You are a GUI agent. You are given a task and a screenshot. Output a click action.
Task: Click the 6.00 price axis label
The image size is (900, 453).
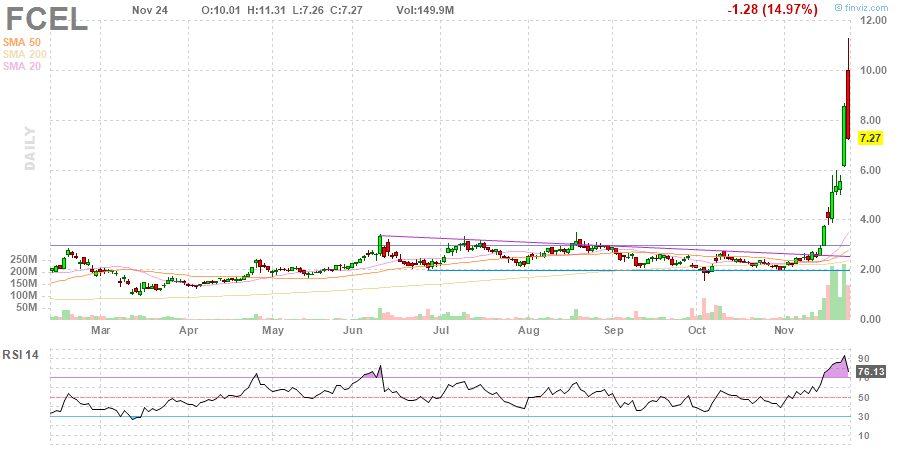point(871,170)
